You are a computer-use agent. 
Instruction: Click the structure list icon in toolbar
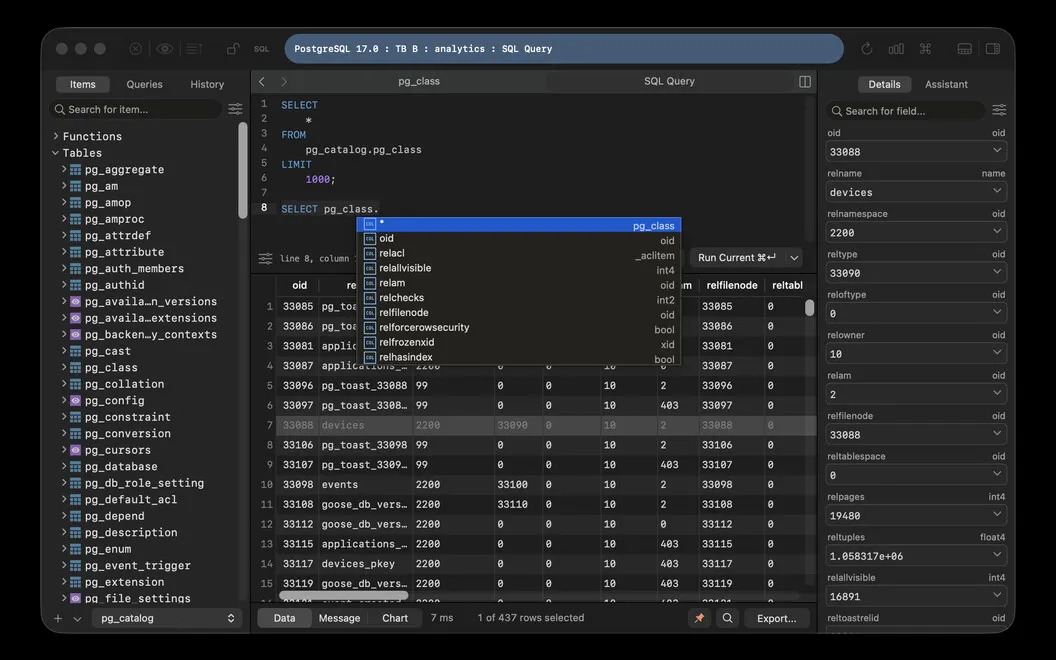pos(194,48)
